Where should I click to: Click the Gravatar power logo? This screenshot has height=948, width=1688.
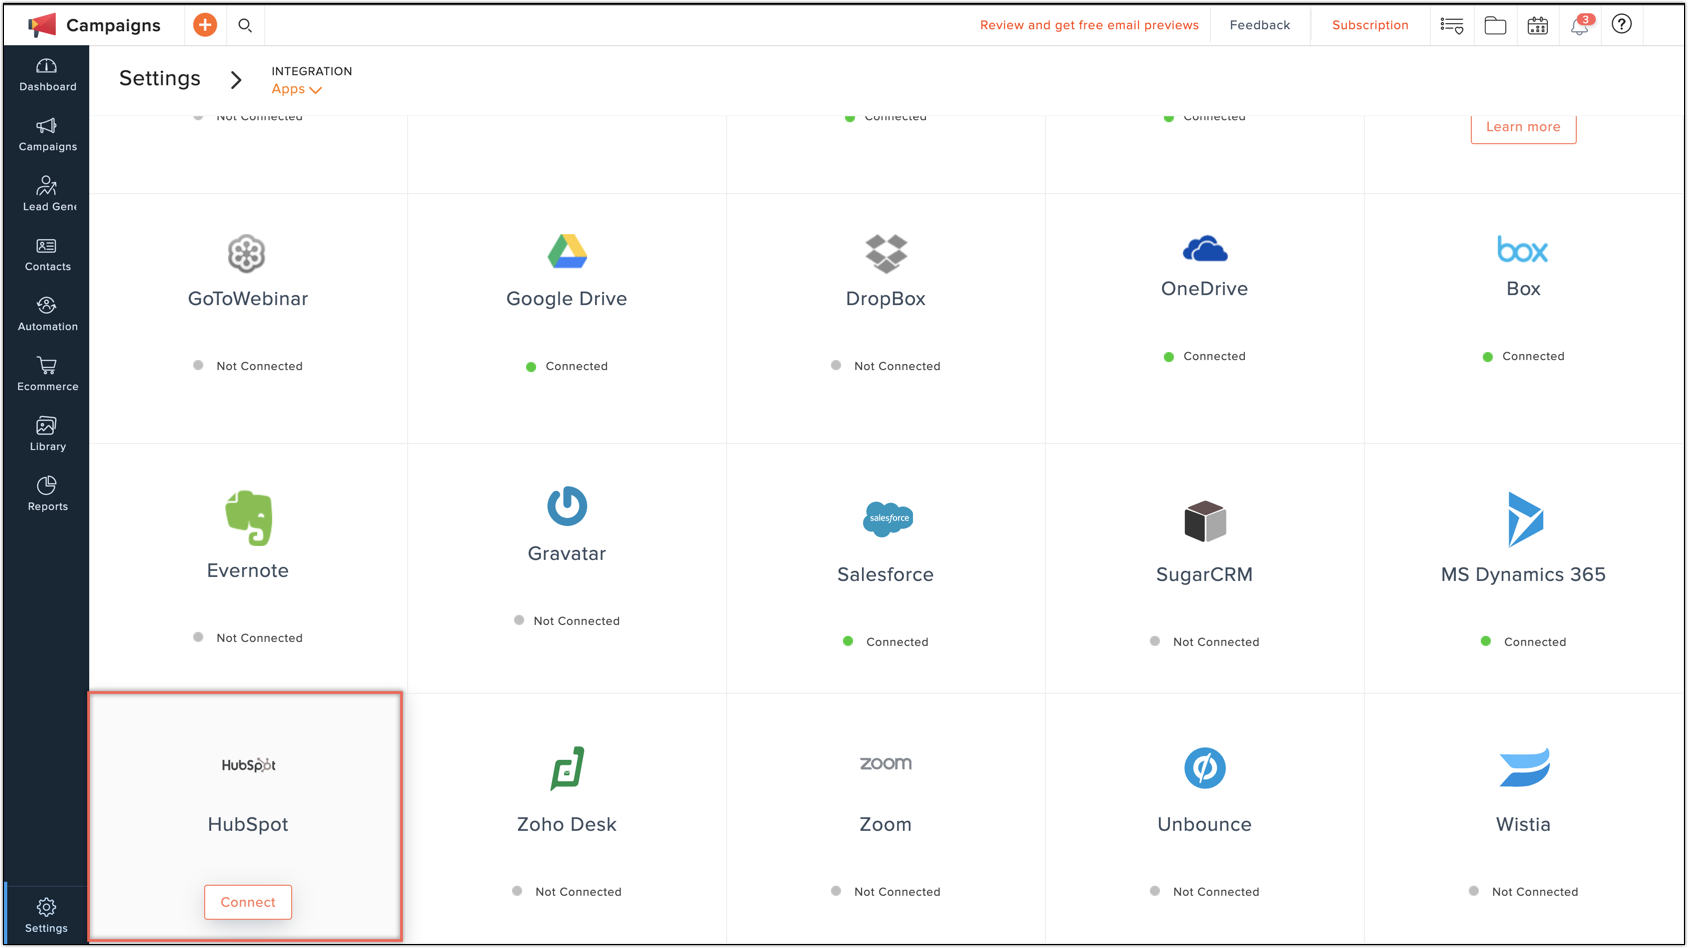(567, 506)
